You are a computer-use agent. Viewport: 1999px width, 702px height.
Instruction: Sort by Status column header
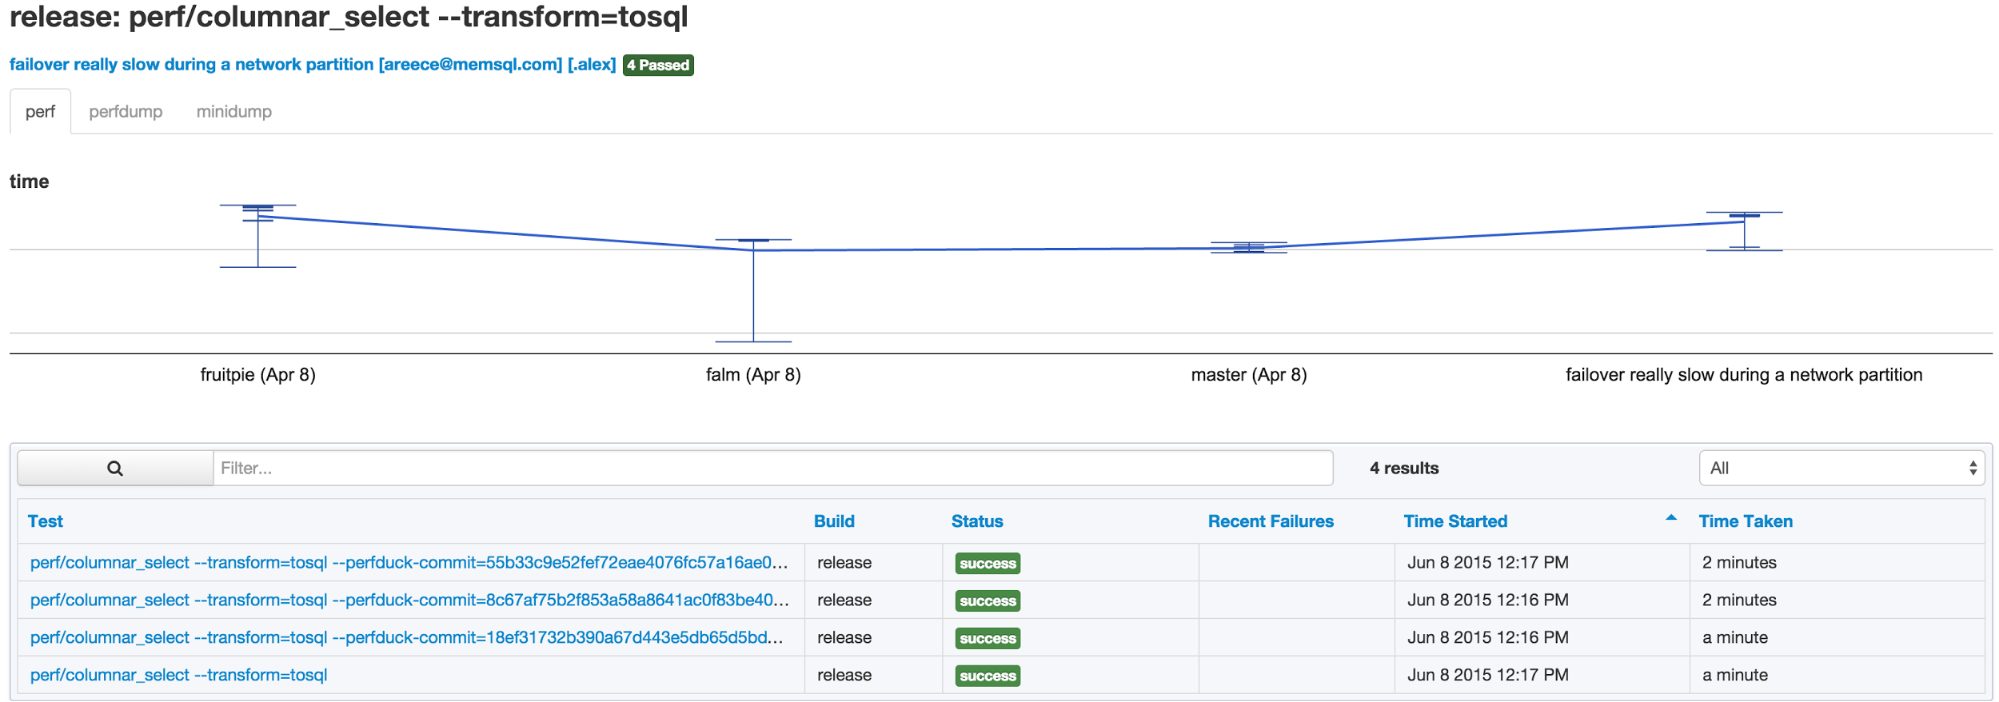[977, 521]
